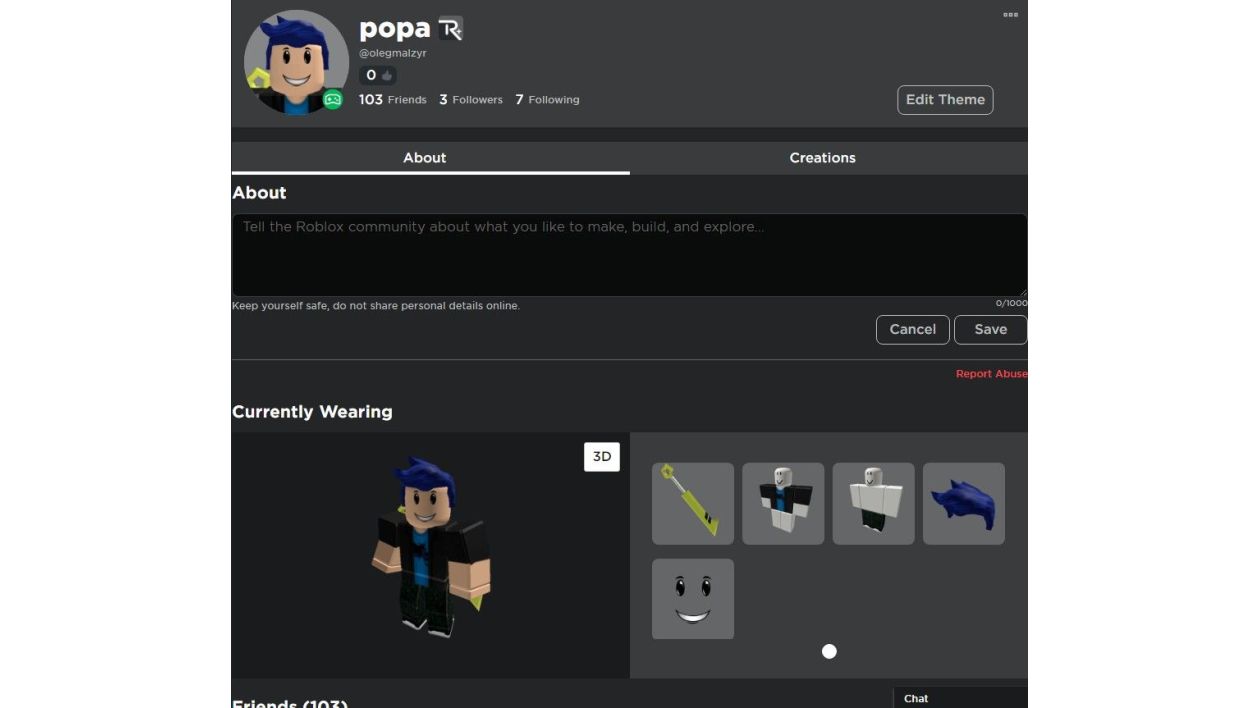Switch to the About tab
Image resolution: width=1258 pixels, height=708 pixels.
430,158
